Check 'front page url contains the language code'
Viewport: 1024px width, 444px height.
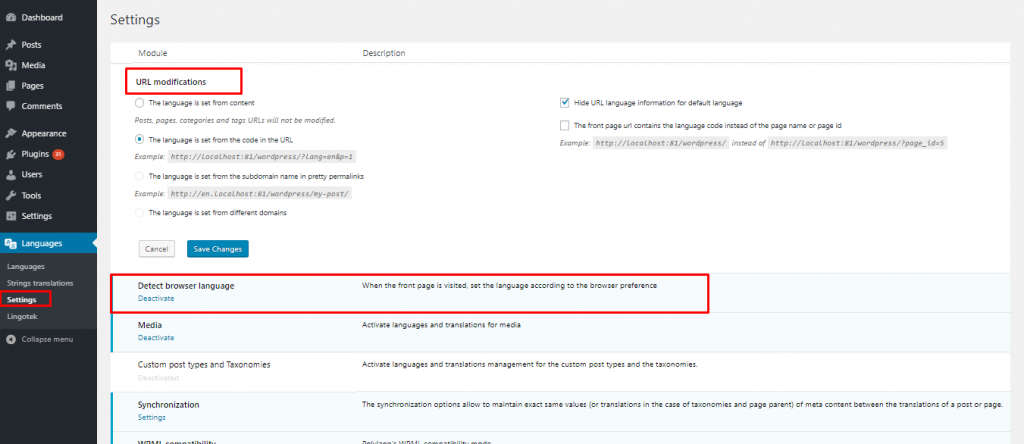coord(565,125)
